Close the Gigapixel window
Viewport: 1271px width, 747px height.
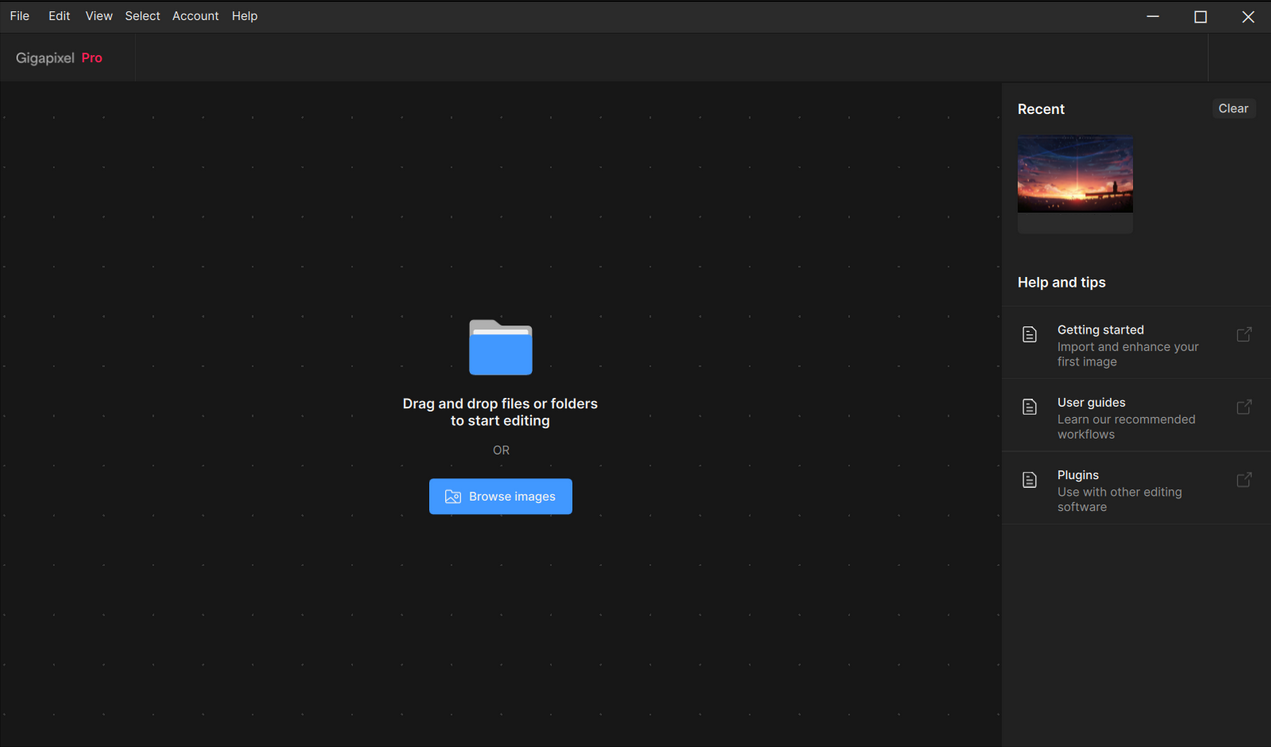(1248, 16)
